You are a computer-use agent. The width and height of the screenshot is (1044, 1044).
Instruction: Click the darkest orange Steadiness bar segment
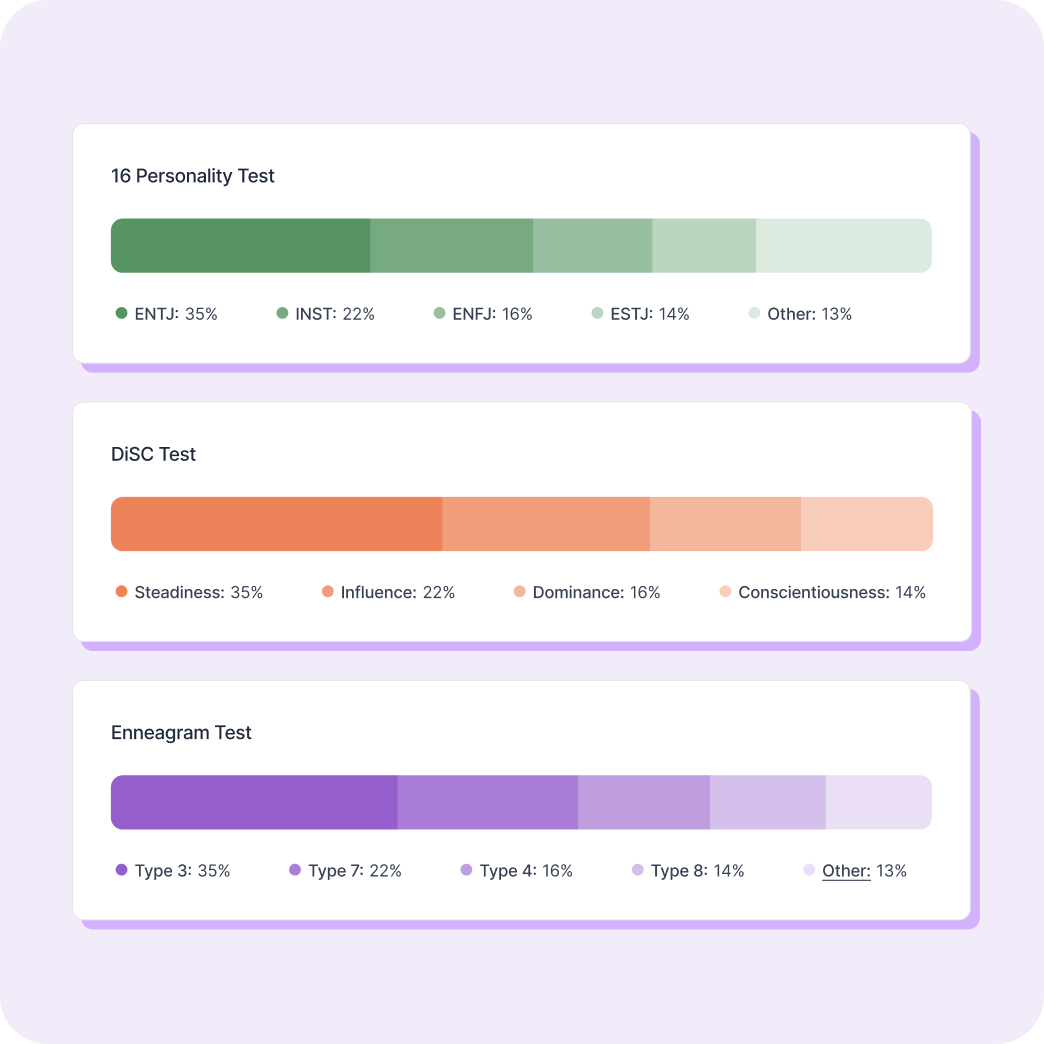click(x=276, y=524)
